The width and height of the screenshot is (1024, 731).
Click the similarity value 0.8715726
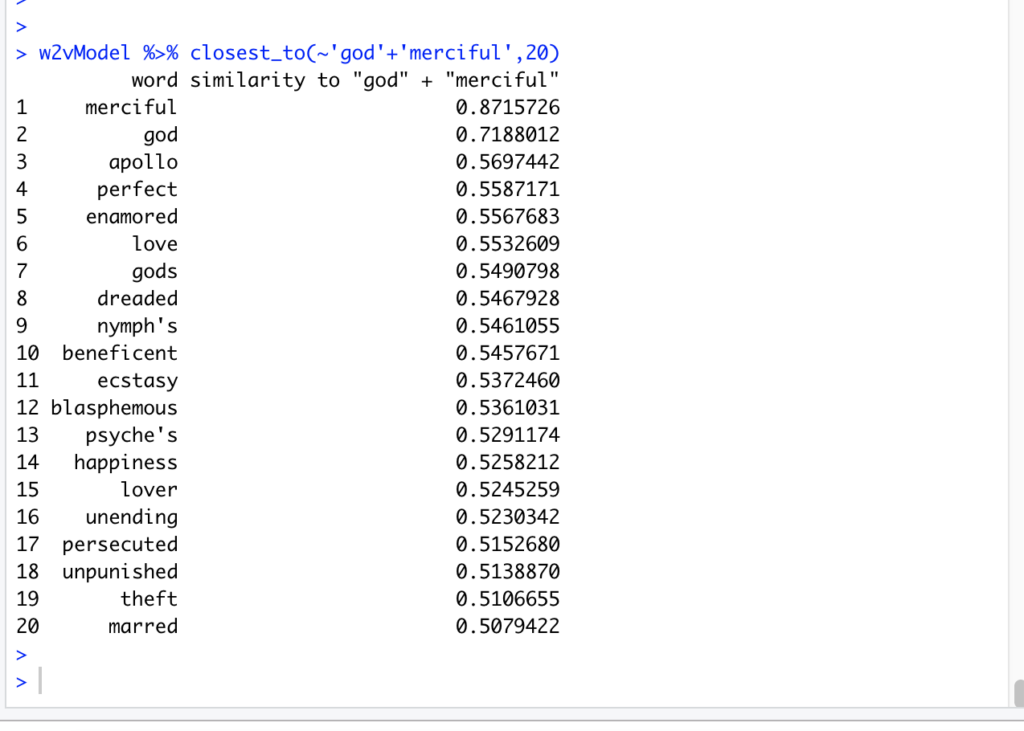click(507, 107)
